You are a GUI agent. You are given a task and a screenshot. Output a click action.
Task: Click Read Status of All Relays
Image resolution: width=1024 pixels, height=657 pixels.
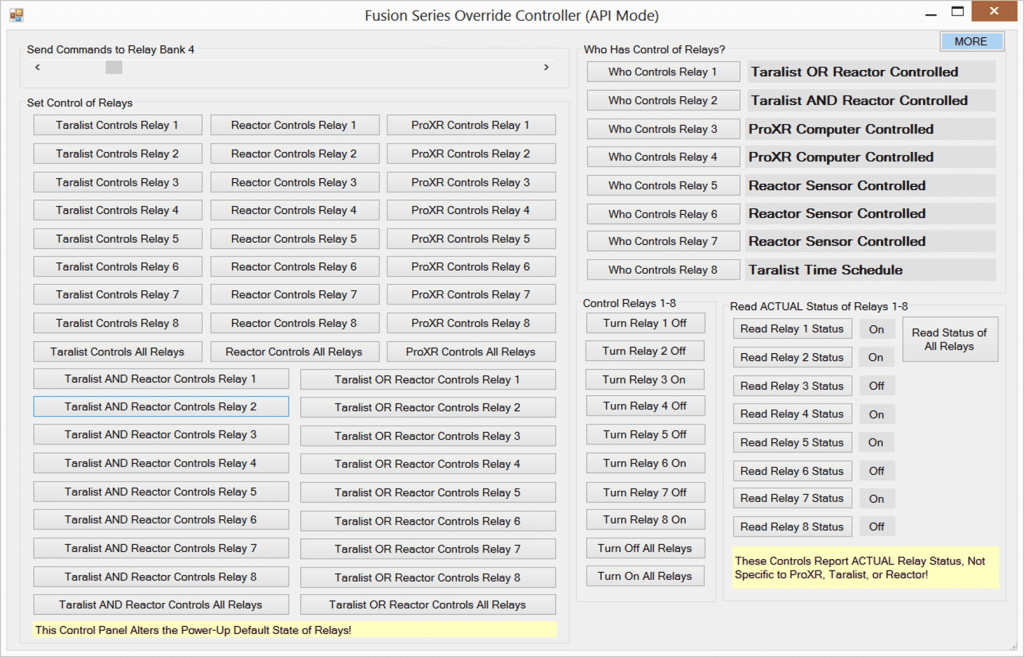click(x=949, y=339)
